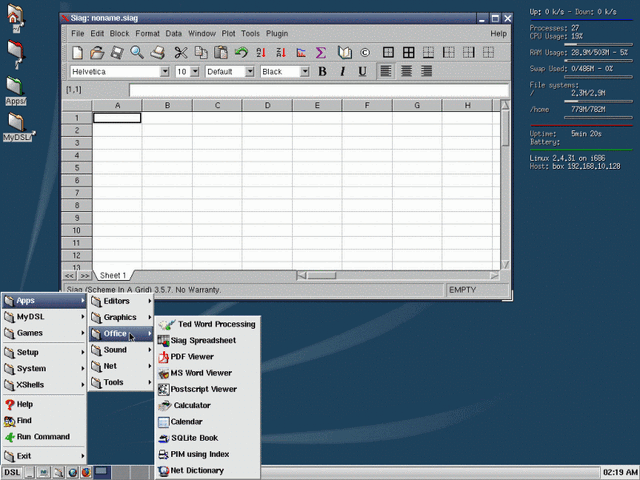This screenshot has width=640, height=480.
Task: Open the File menu
Action: (x=78, y=33)
